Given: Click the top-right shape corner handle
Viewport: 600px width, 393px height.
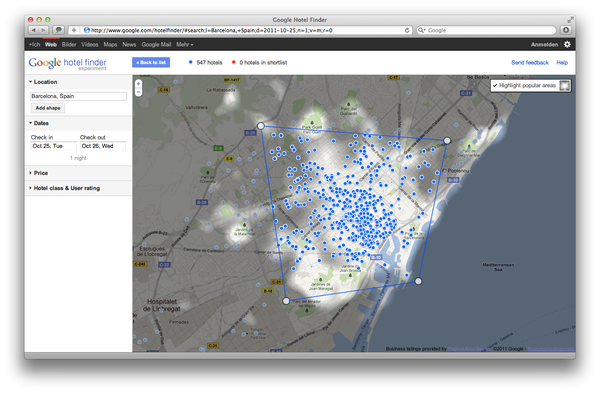Looking at the screenshot, I should point(447,141).
